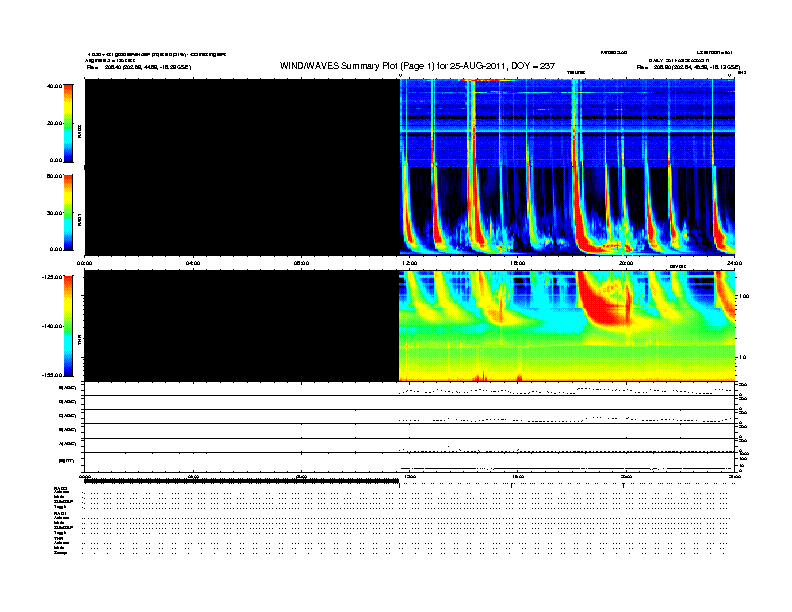Click the red streak at top of RAD2 panel
Viewport: 792px width, 612px height.
click(487, 80)
